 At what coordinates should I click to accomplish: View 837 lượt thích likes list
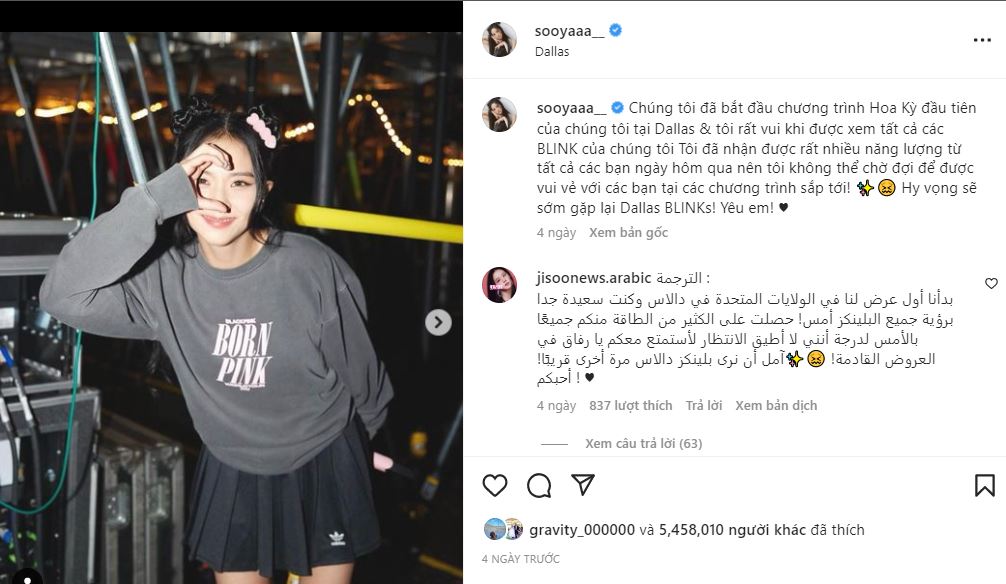631,406
